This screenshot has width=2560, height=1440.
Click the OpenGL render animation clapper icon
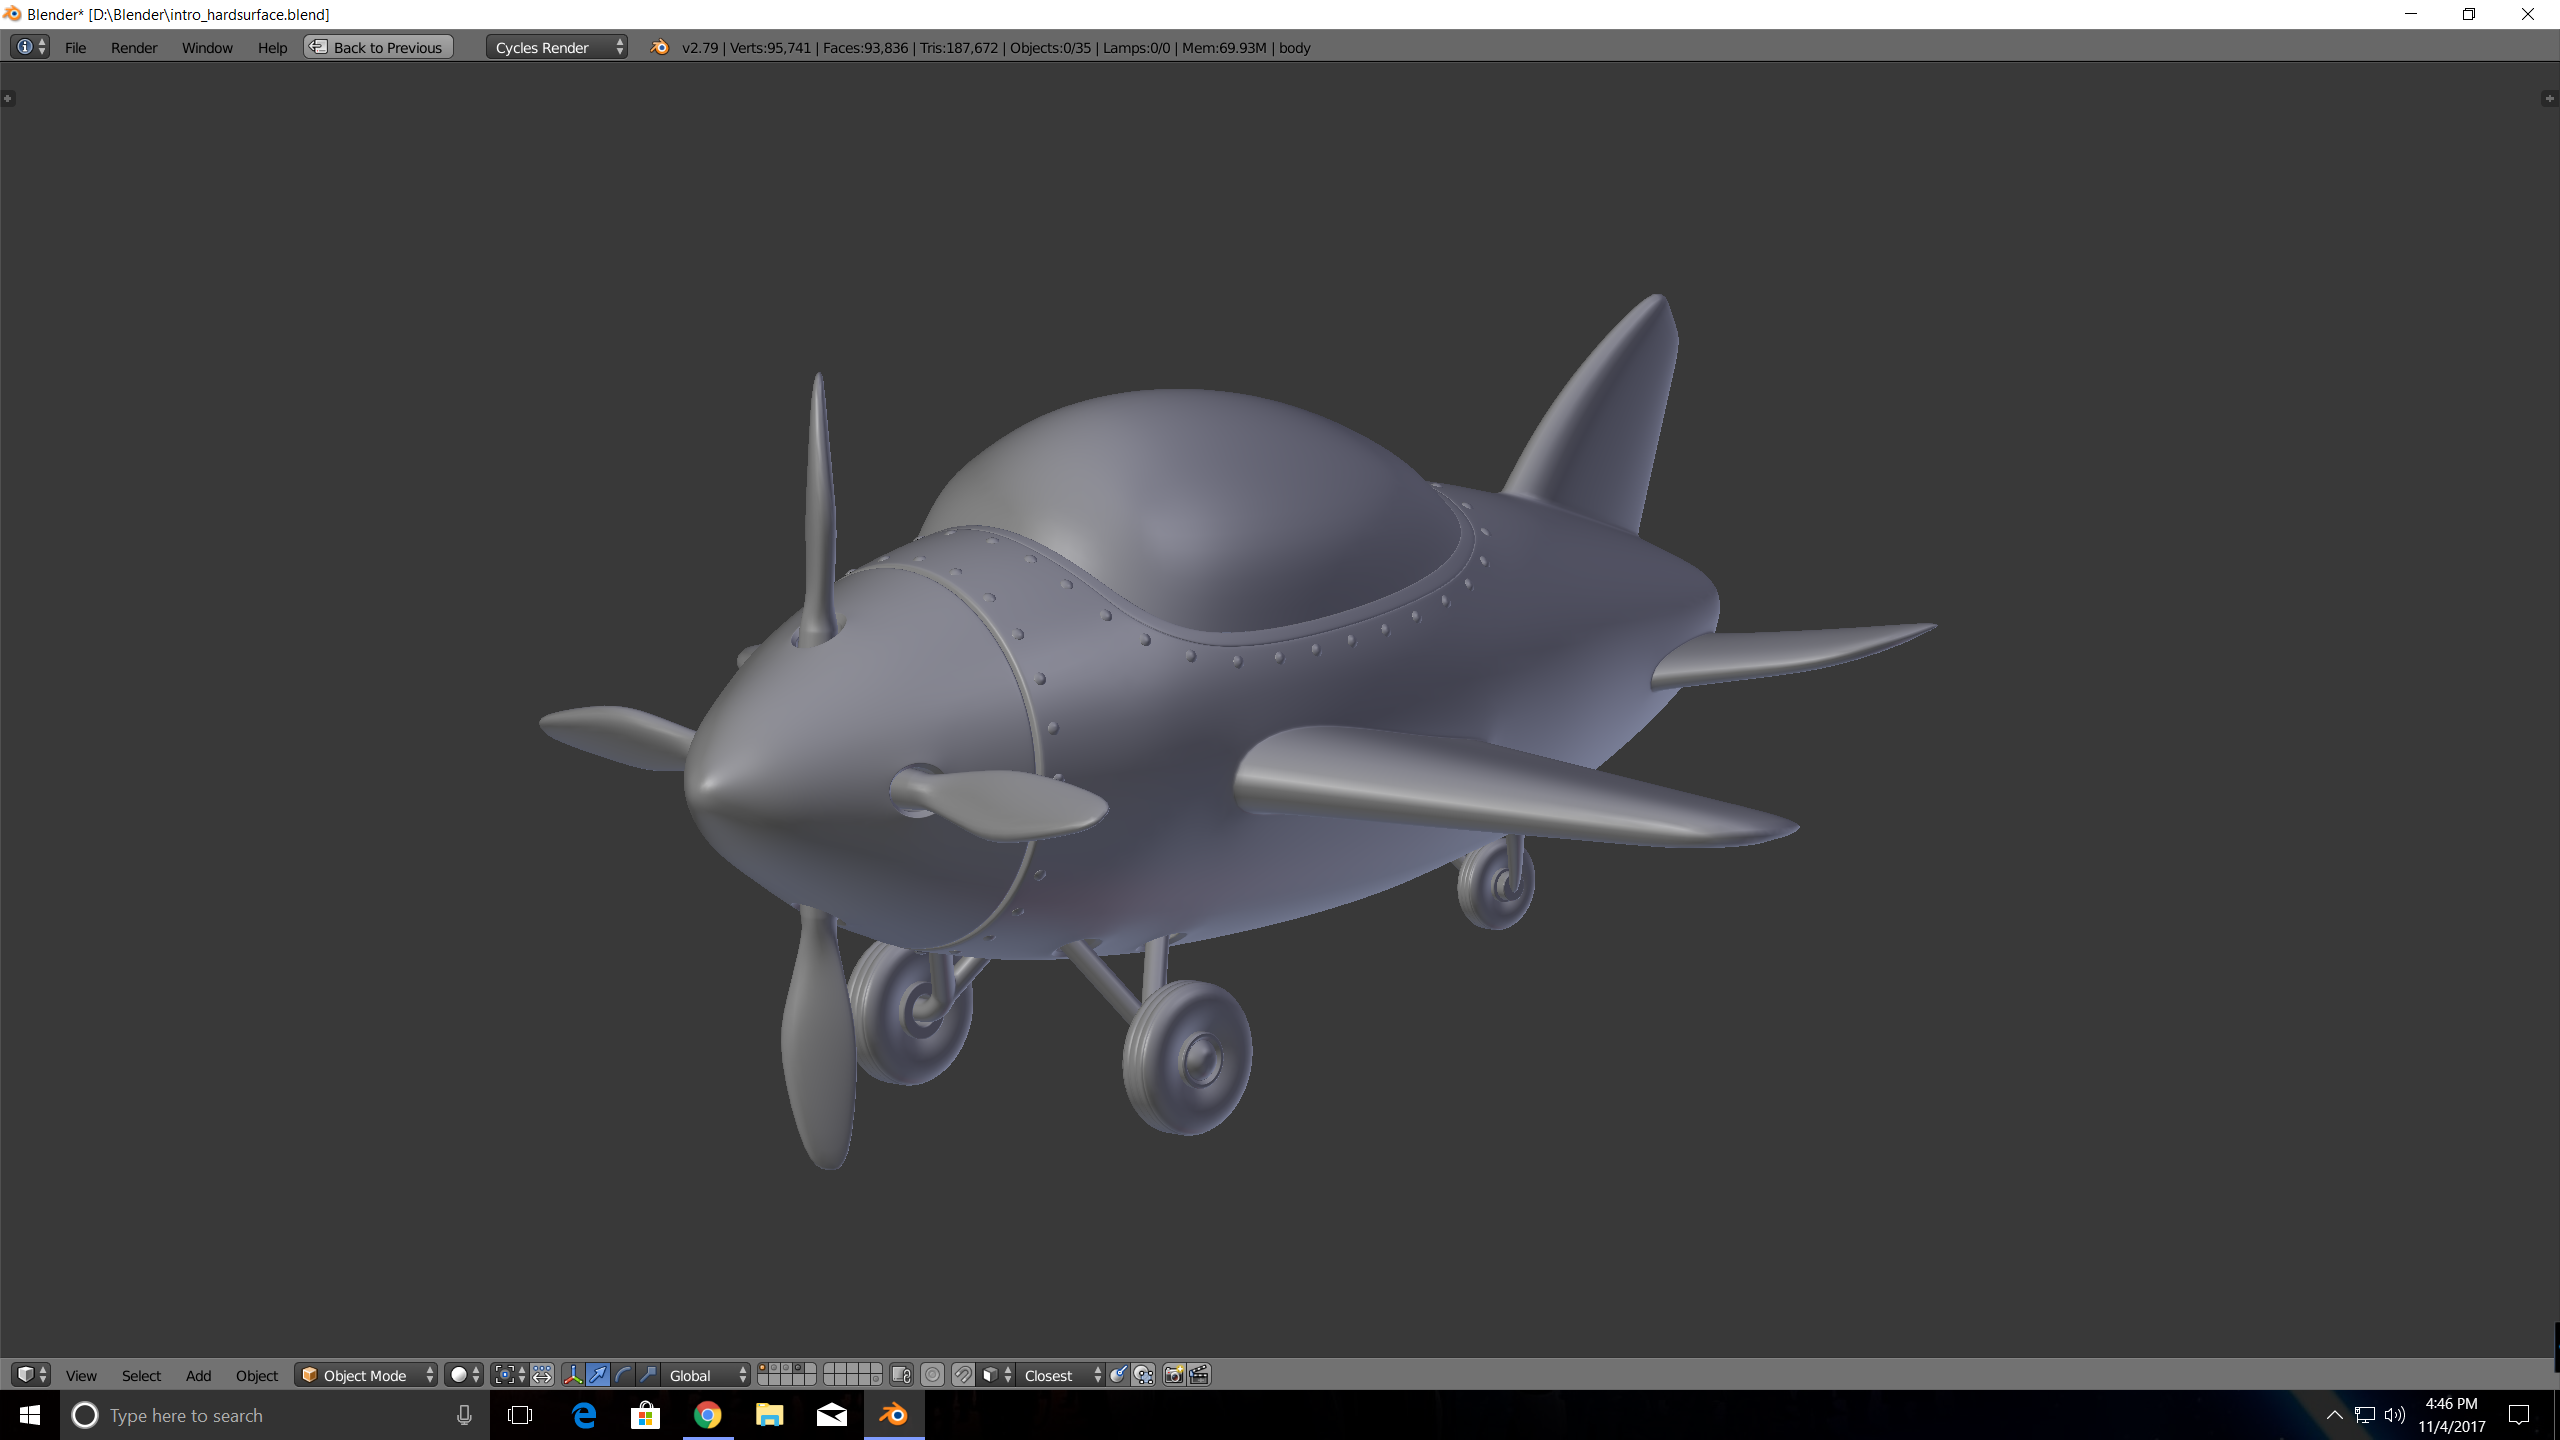point(1199,1375)
